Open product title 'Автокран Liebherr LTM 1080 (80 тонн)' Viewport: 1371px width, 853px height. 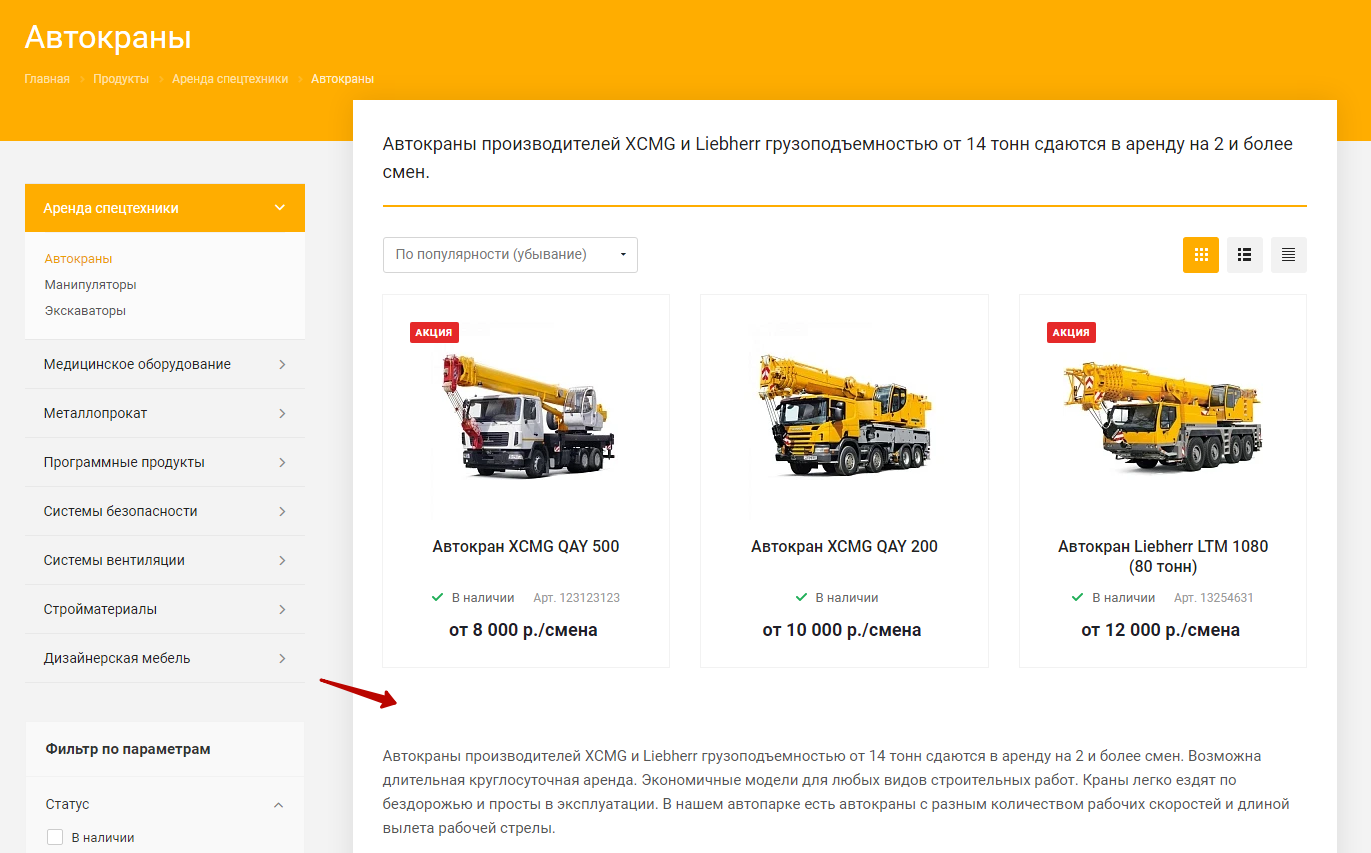(1163, 557)
